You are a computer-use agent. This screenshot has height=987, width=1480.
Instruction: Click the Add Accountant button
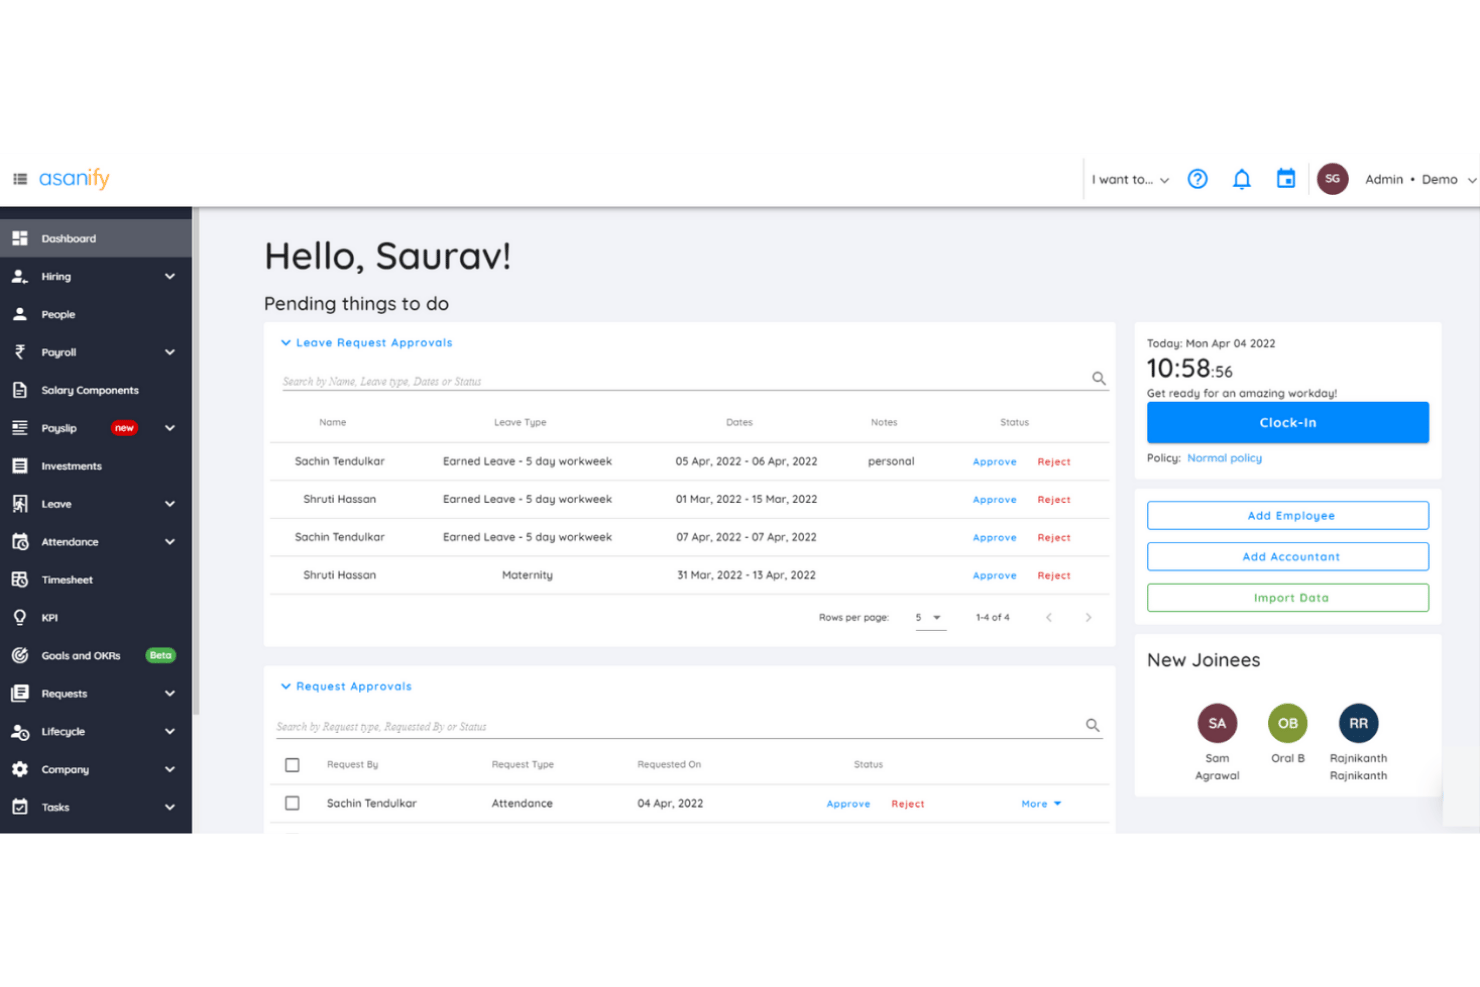pyautogui.click(x=1288, y=557)
